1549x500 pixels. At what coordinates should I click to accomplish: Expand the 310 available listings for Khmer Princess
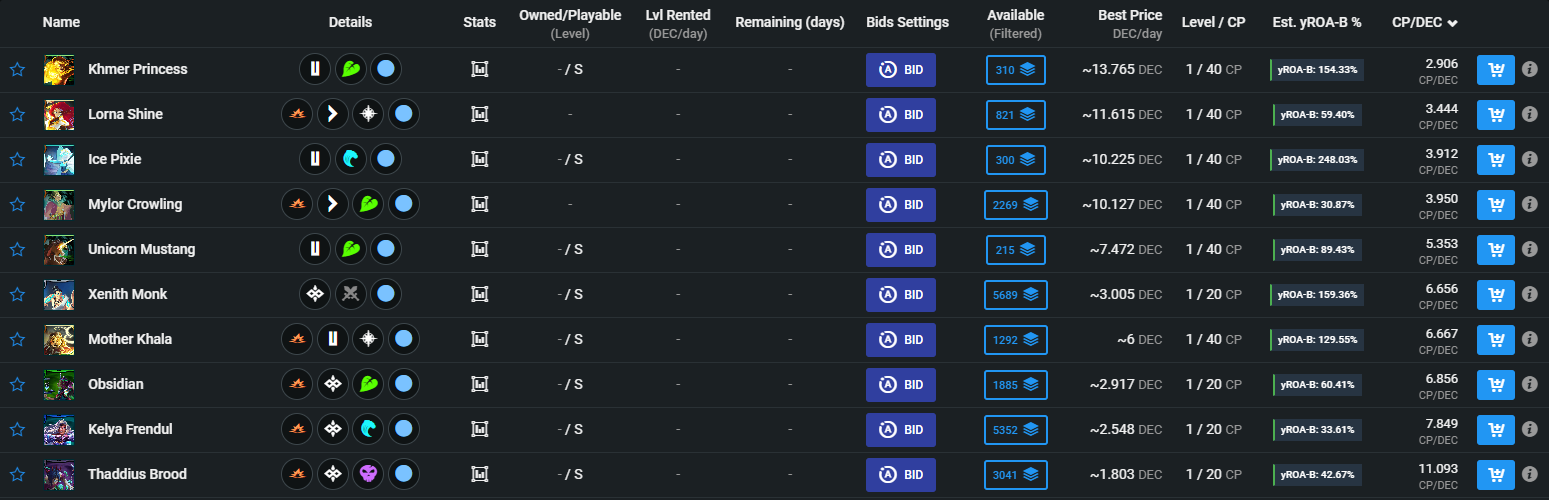pyautogui.click(x=1015, y=70)
